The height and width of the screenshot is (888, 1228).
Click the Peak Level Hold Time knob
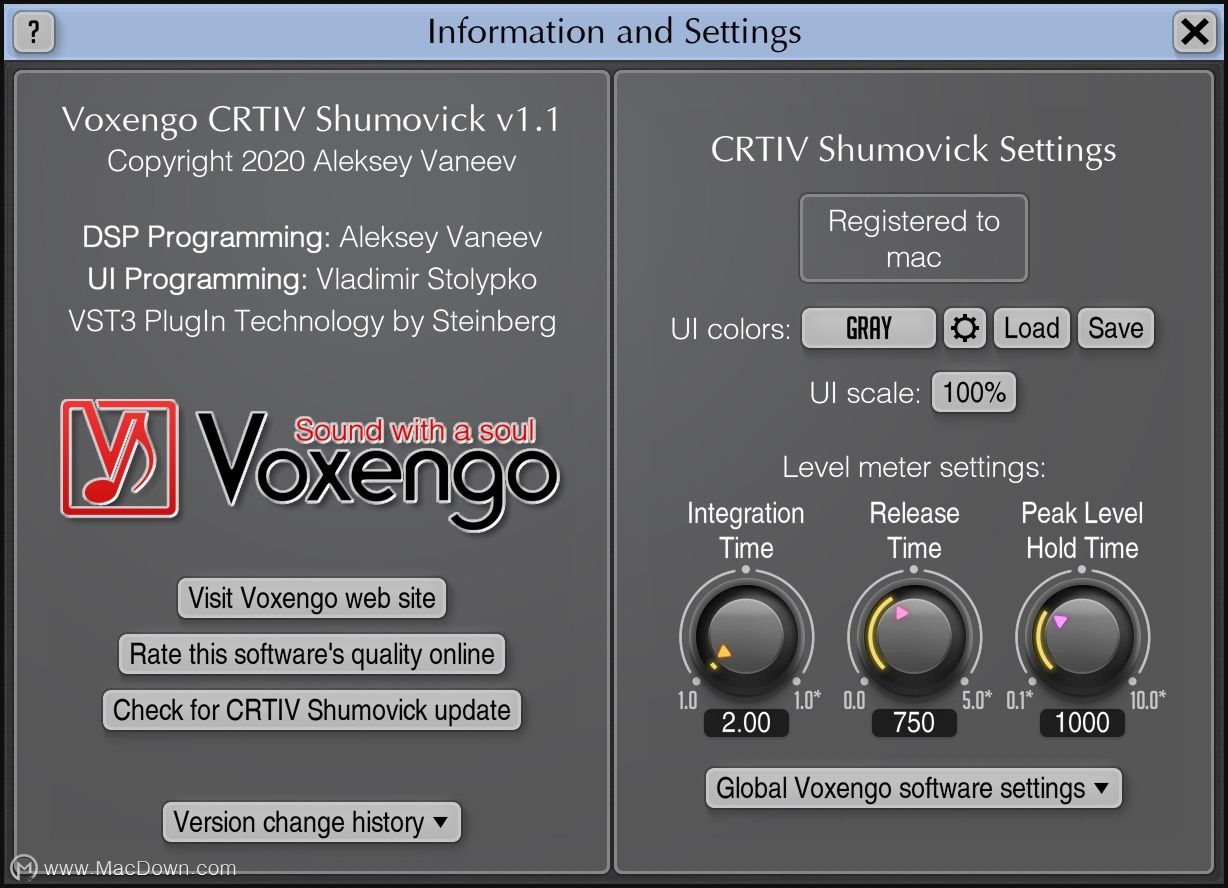pyautogui.click(x=1082, y=637)
